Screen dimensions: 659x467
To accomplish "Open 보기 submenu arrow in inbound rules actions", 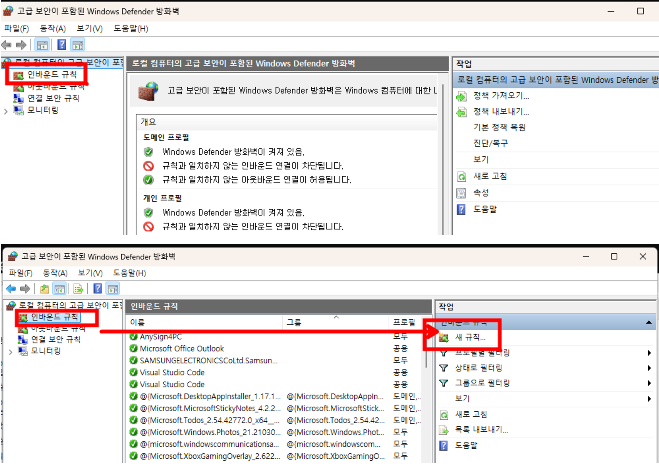I will coord(649,398).
